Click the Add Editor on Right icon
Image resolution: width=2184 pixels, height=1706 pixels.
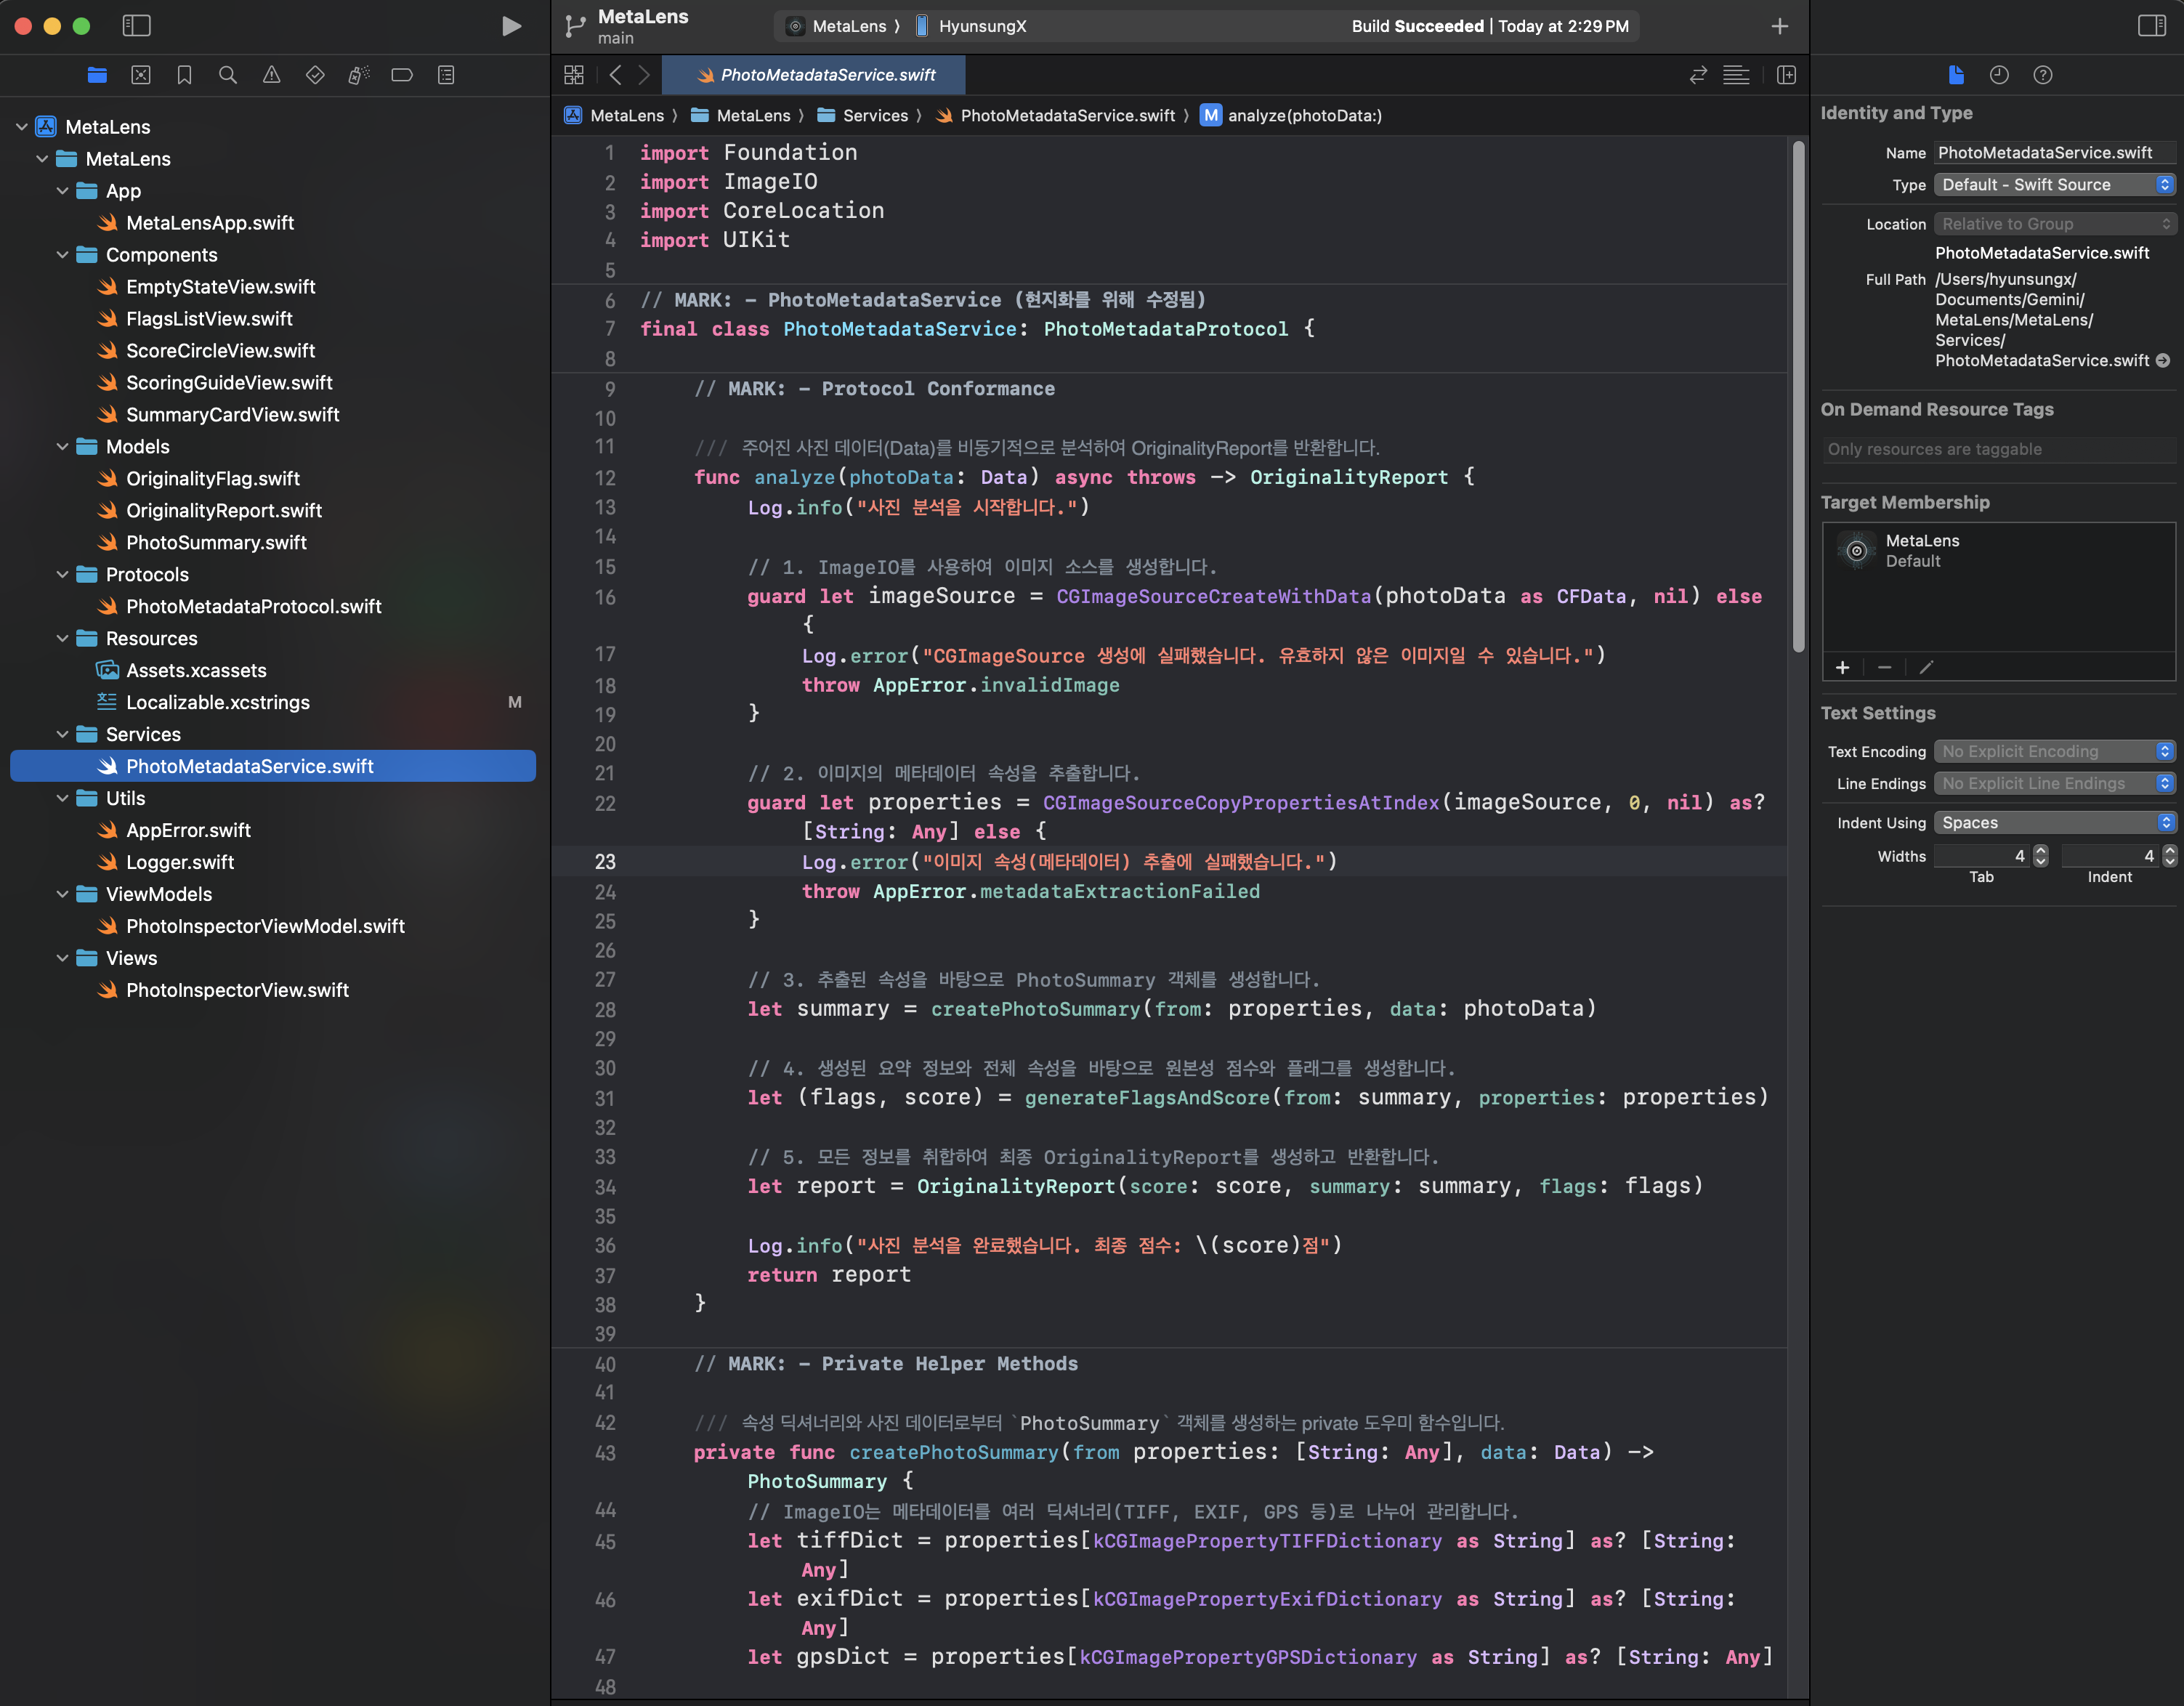pos(1786,75)
